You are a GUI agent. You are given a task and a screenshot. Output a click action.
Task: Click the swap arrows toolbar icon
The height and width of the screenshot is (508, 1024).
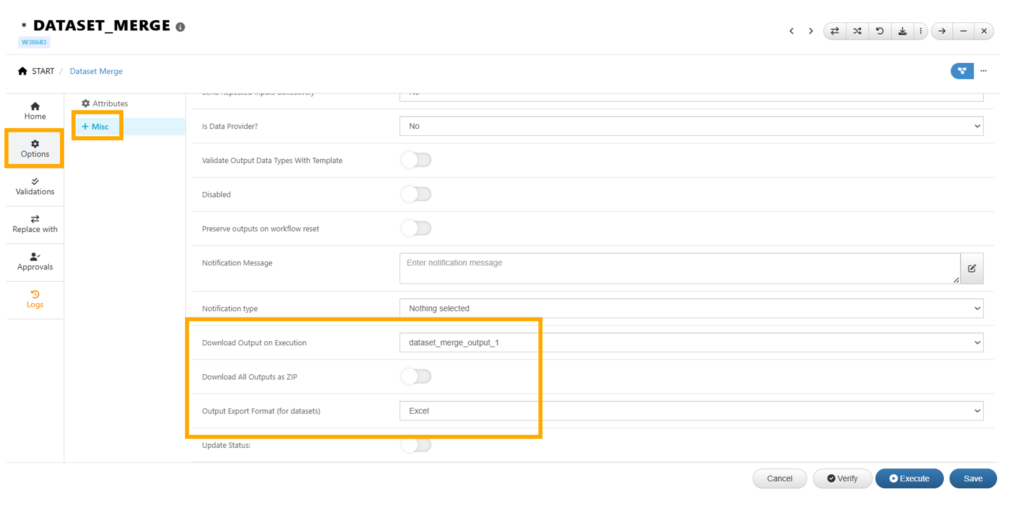(x=835, y=31)
